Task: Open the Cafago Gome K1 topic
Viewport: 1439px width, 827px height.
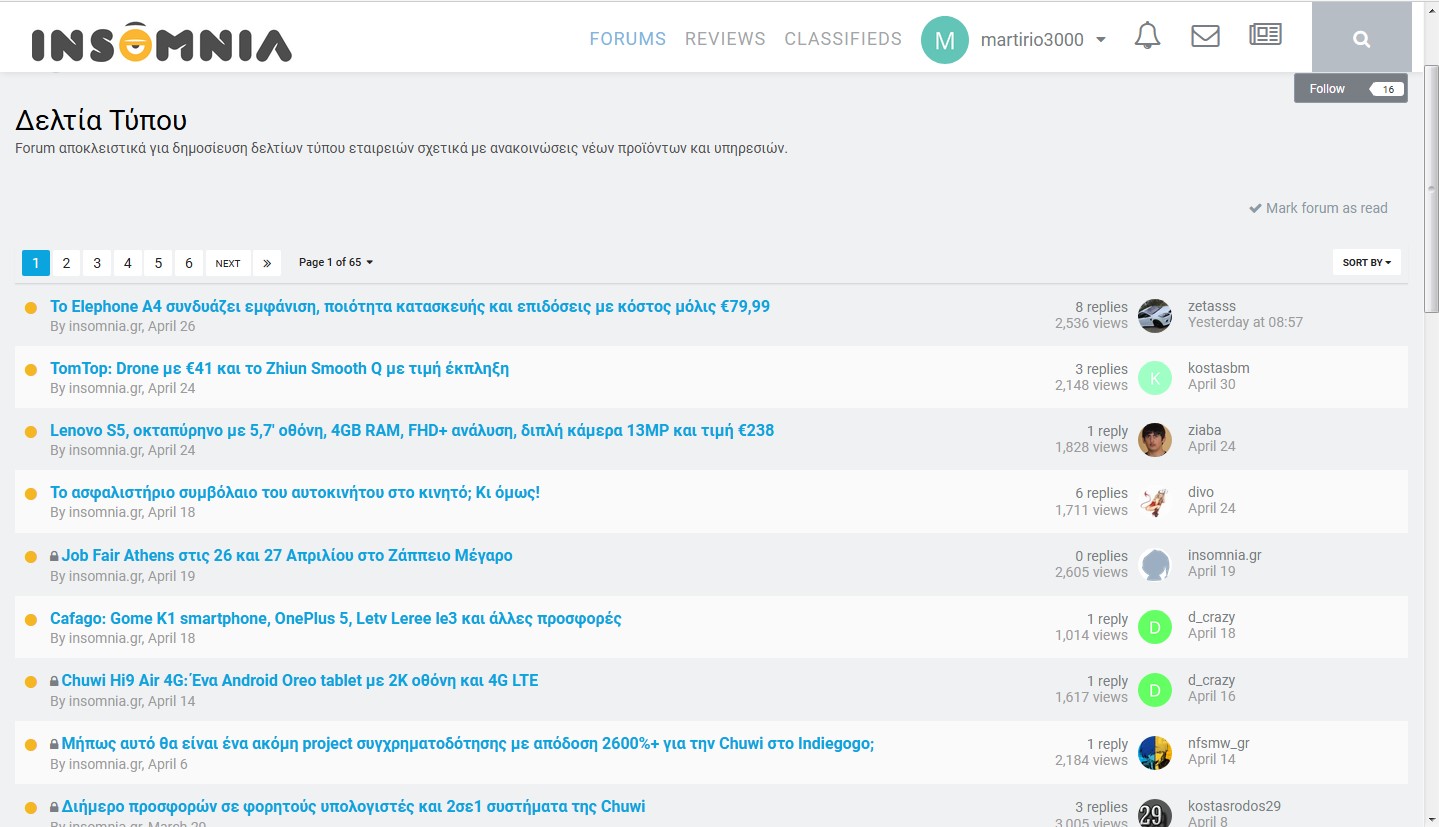Action: point(336,618)
